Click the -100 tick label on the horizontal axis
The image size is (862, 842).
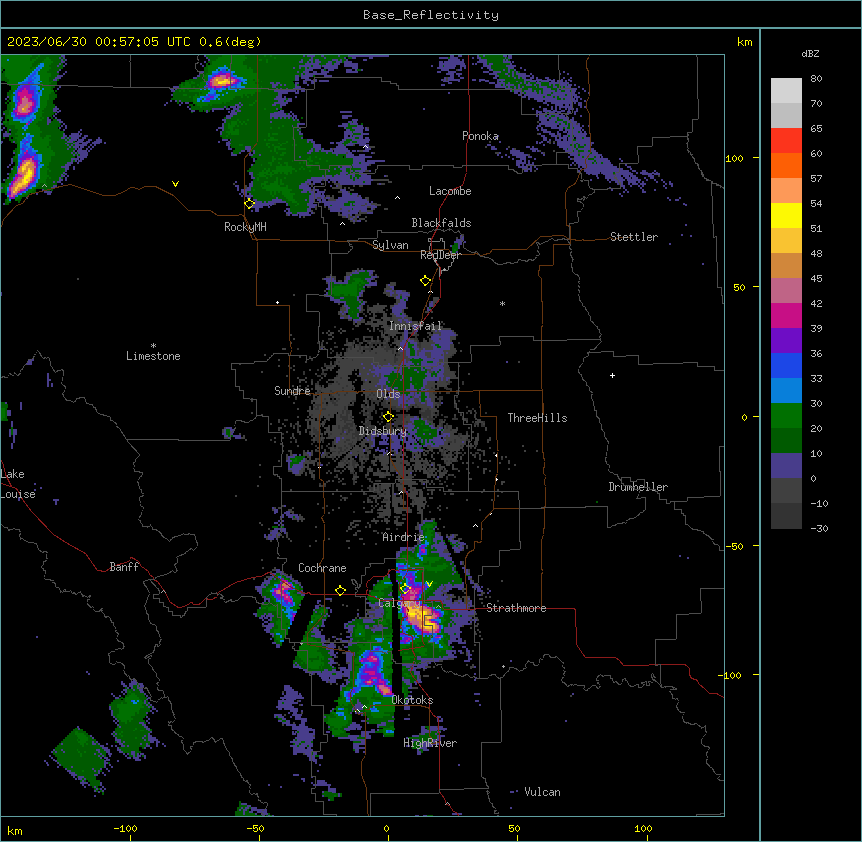point(125,828)
